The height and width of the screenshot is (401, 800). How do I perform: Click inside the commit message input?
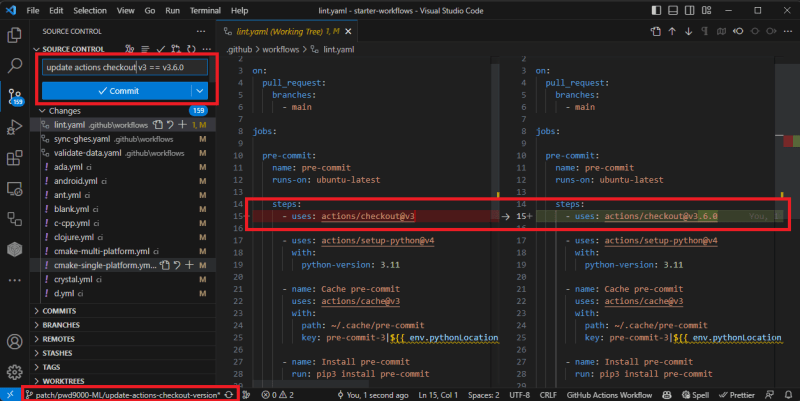(124, 67)
